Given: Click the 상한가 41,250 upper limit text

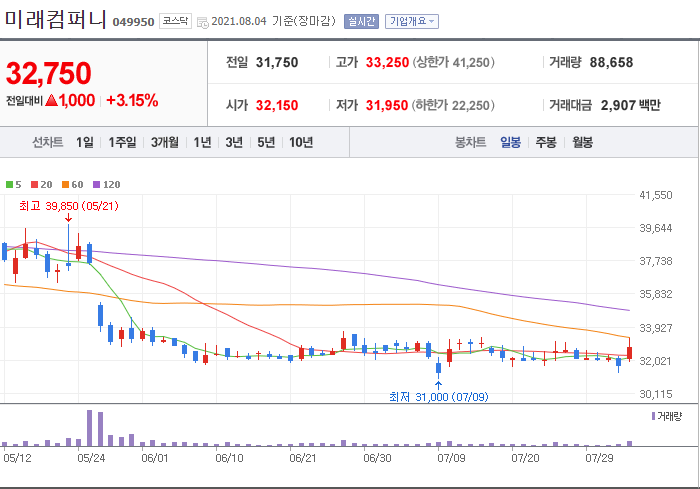Looking at the screenshot, I should [x=453, y=63].
